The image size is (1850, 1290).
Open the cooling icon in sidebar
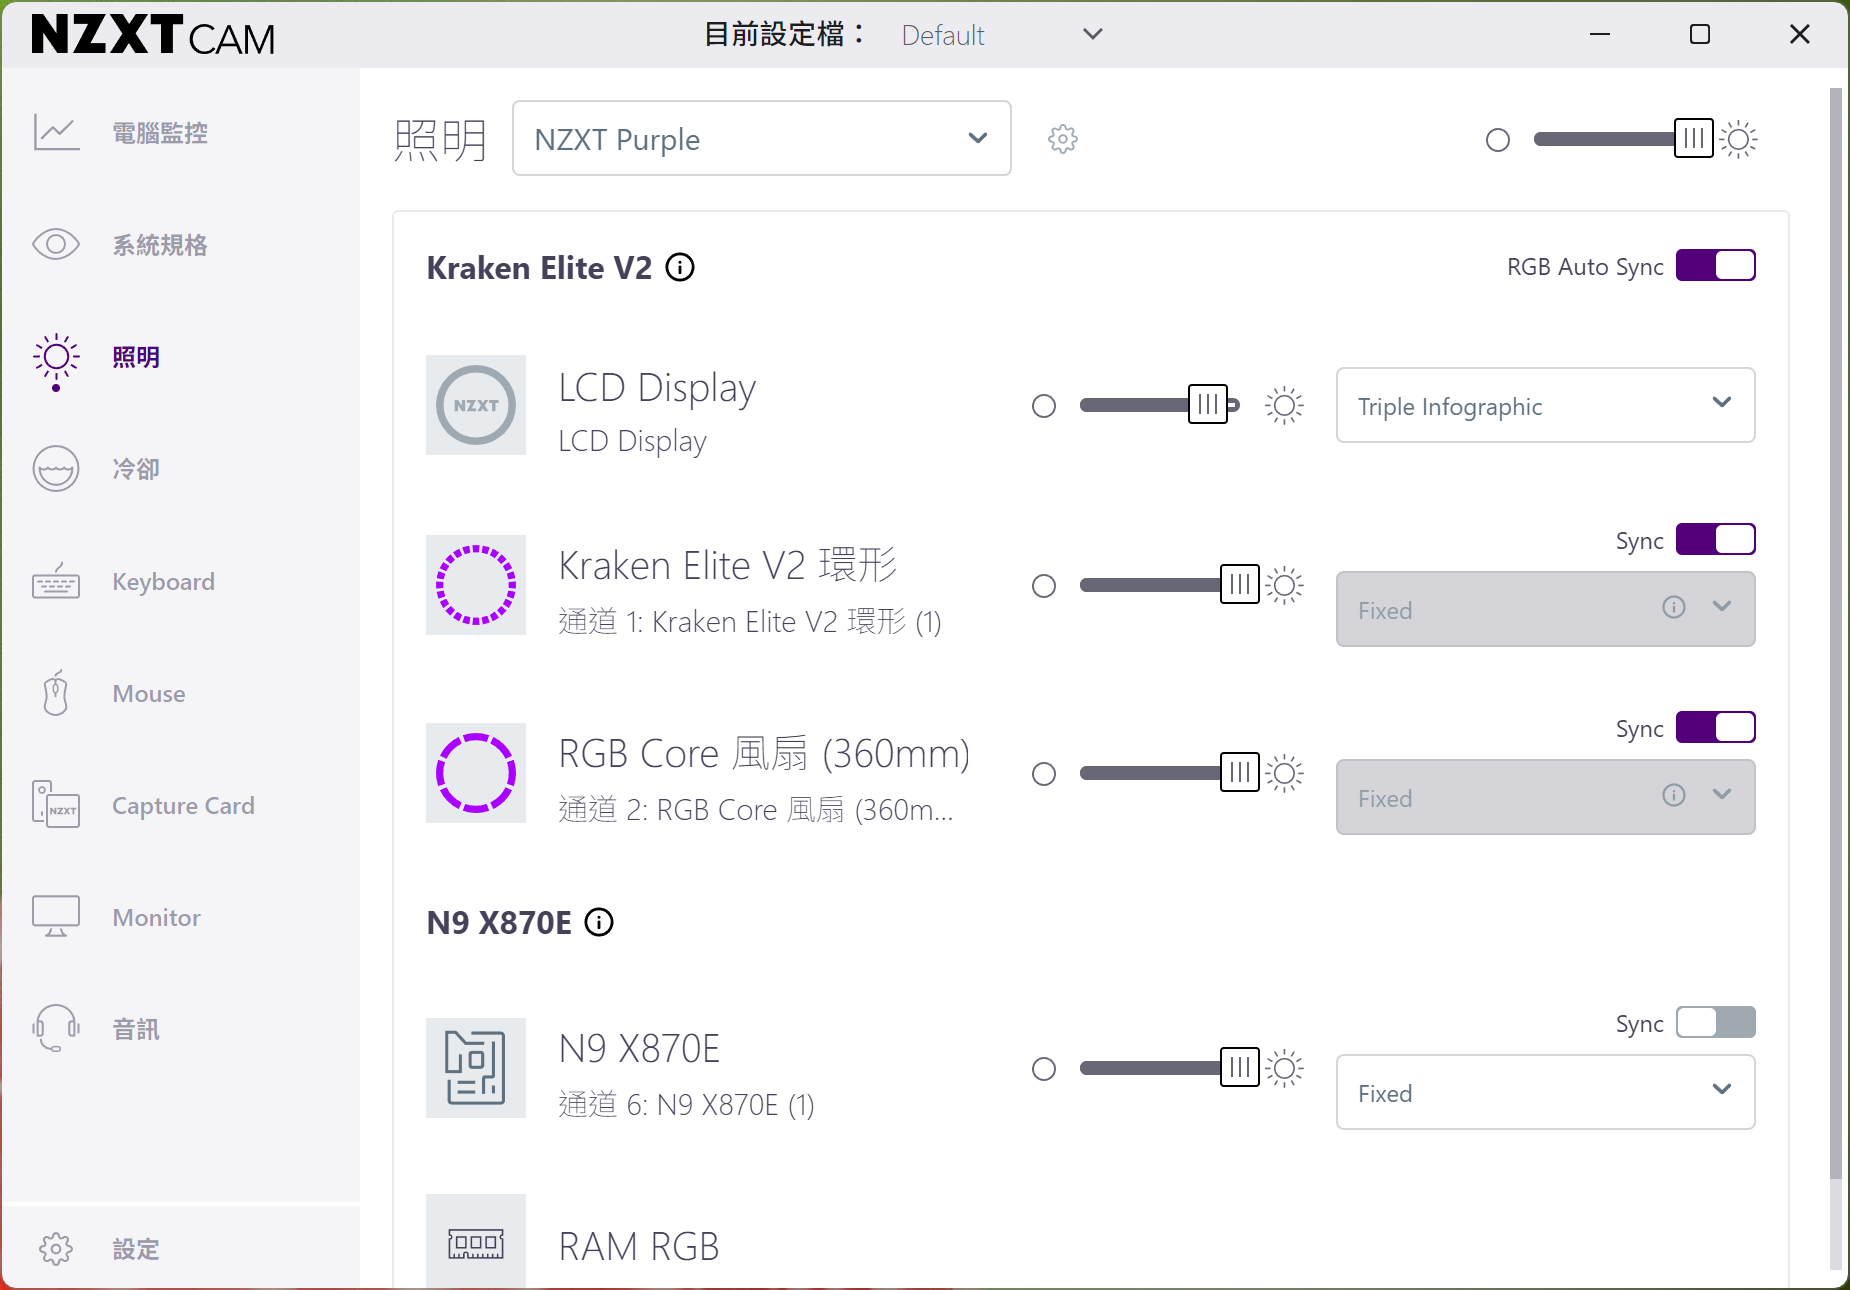pos(56,469)
